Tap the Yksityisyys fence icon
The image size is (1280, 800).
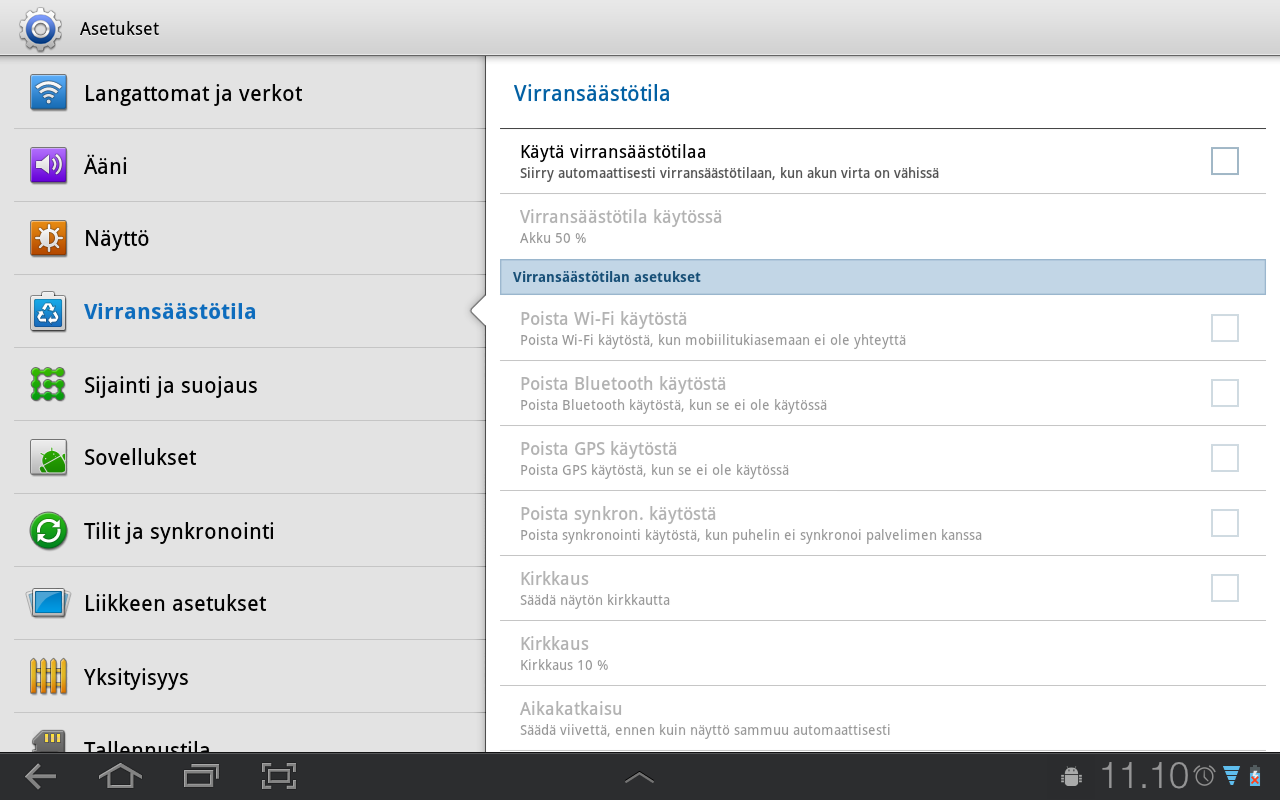[x=48, y=677]
